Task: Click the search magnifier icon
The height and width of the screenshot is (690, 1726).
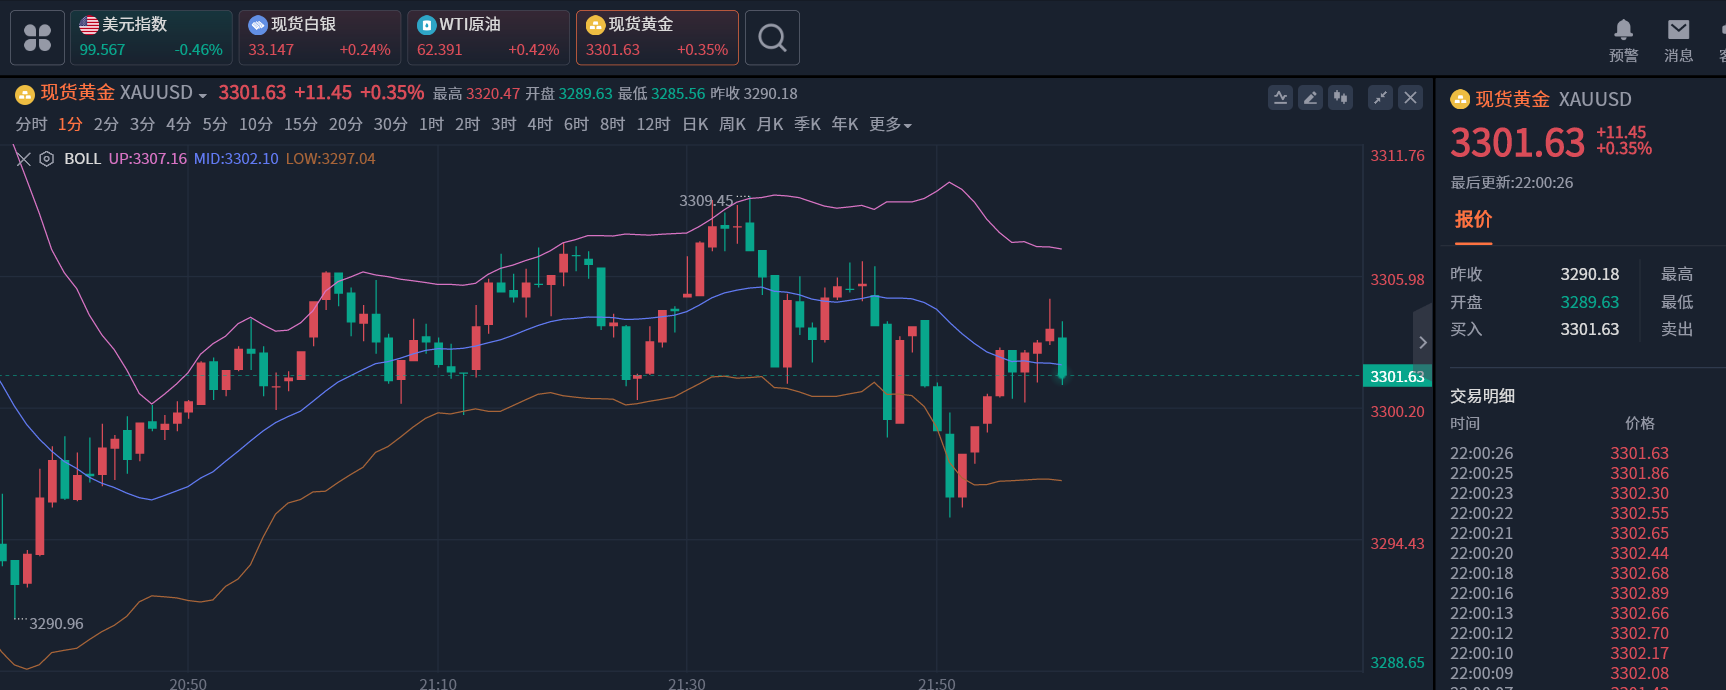Action: [x=772, y=38]
